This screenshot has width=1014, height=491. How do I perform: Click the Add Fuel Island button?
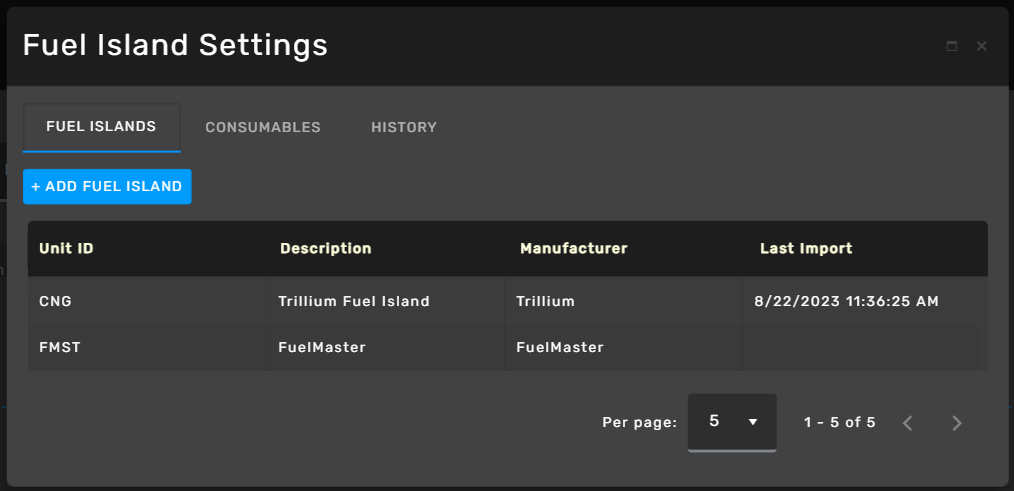107,186
